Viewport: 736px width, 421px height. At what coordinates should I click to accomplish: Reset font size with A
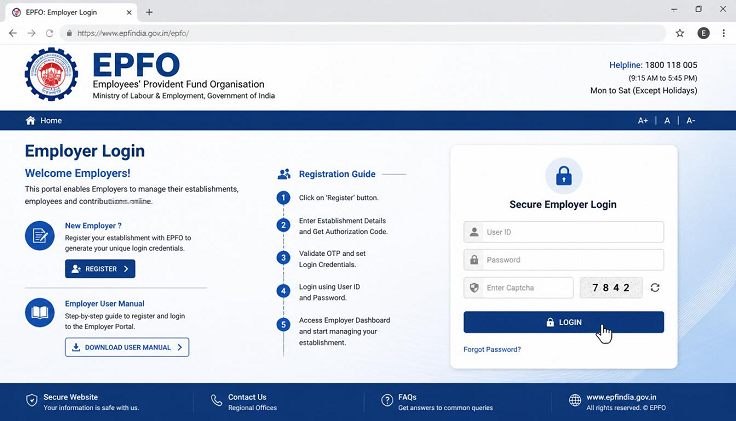click(667, 121)
